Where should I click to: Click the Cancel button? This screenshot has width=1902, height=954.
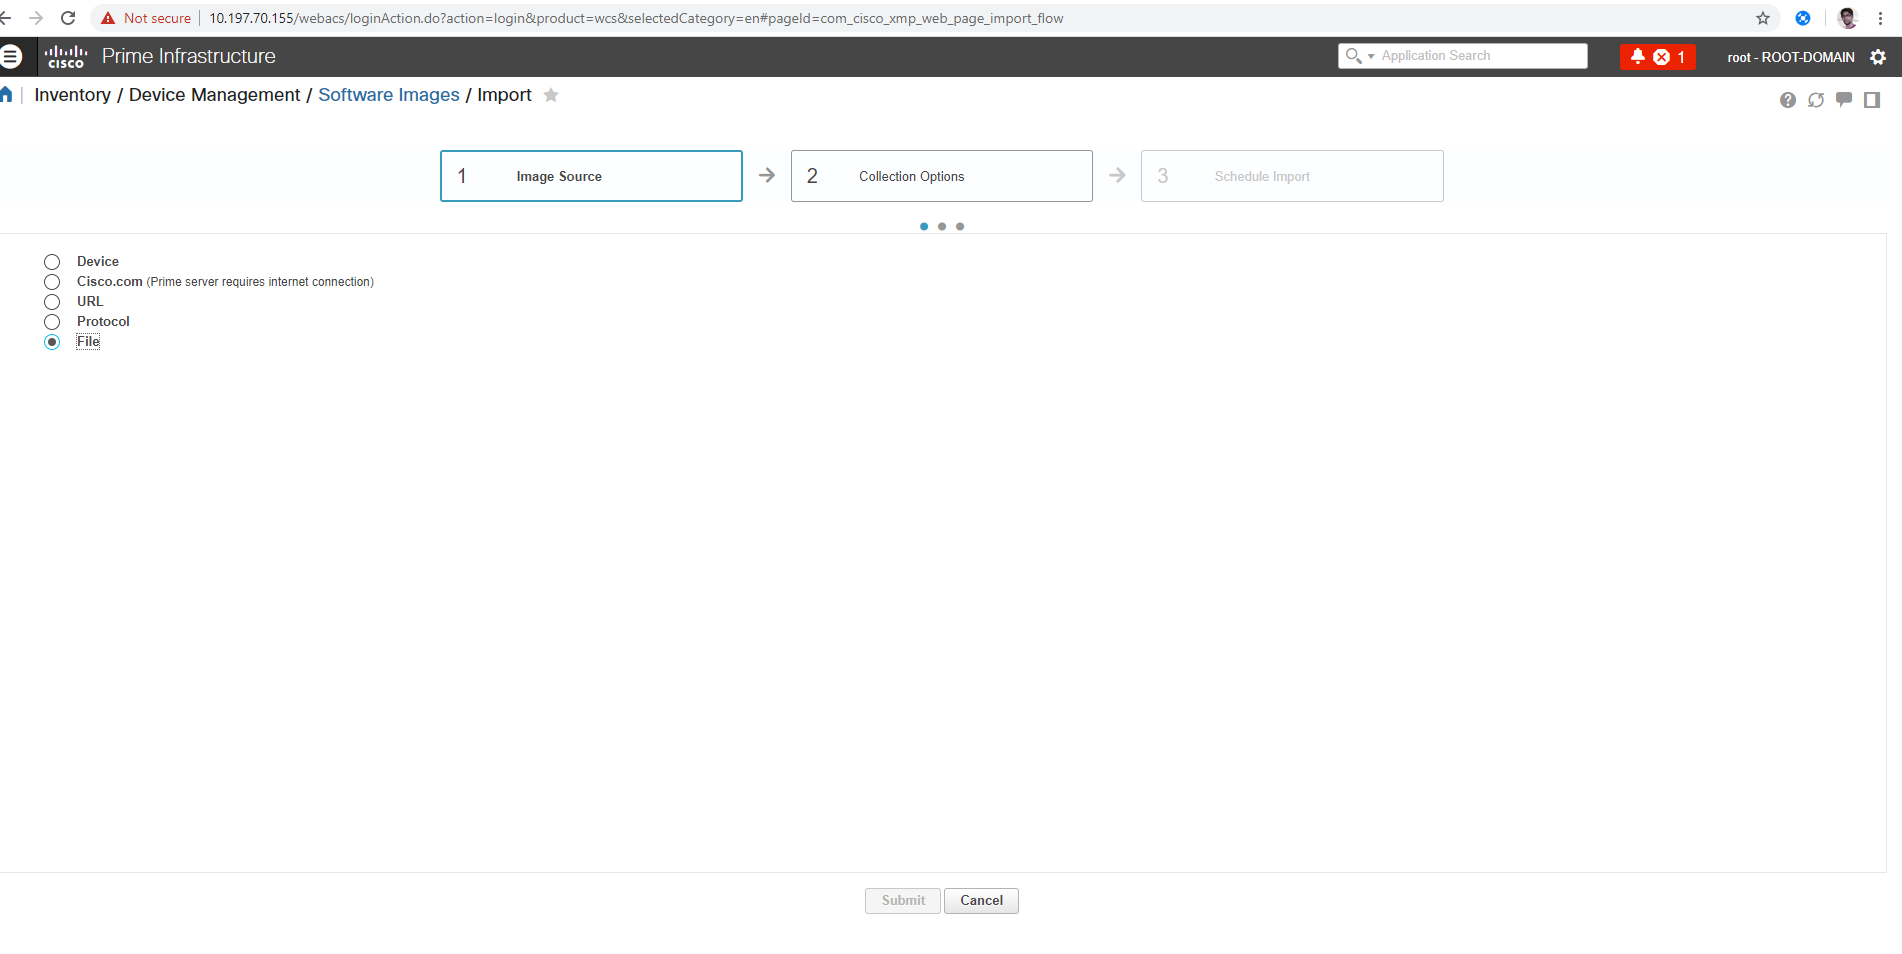[x=981, y=901]
